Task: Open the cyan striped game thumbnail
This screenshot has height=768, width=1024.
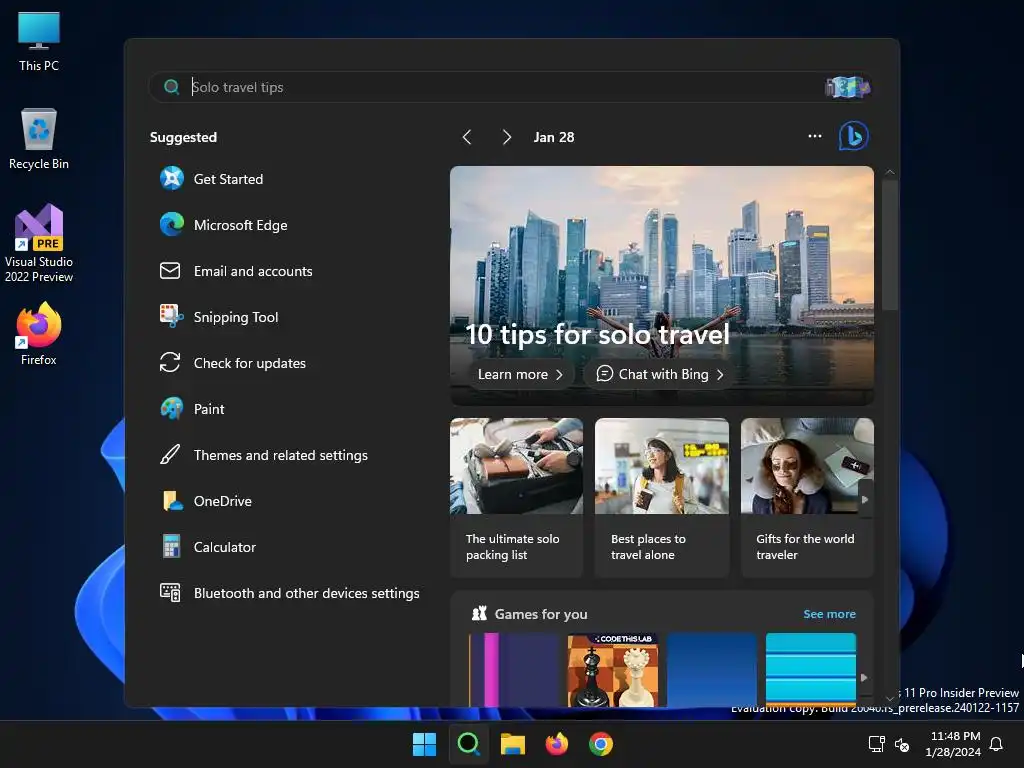Action: click(810, 670)
